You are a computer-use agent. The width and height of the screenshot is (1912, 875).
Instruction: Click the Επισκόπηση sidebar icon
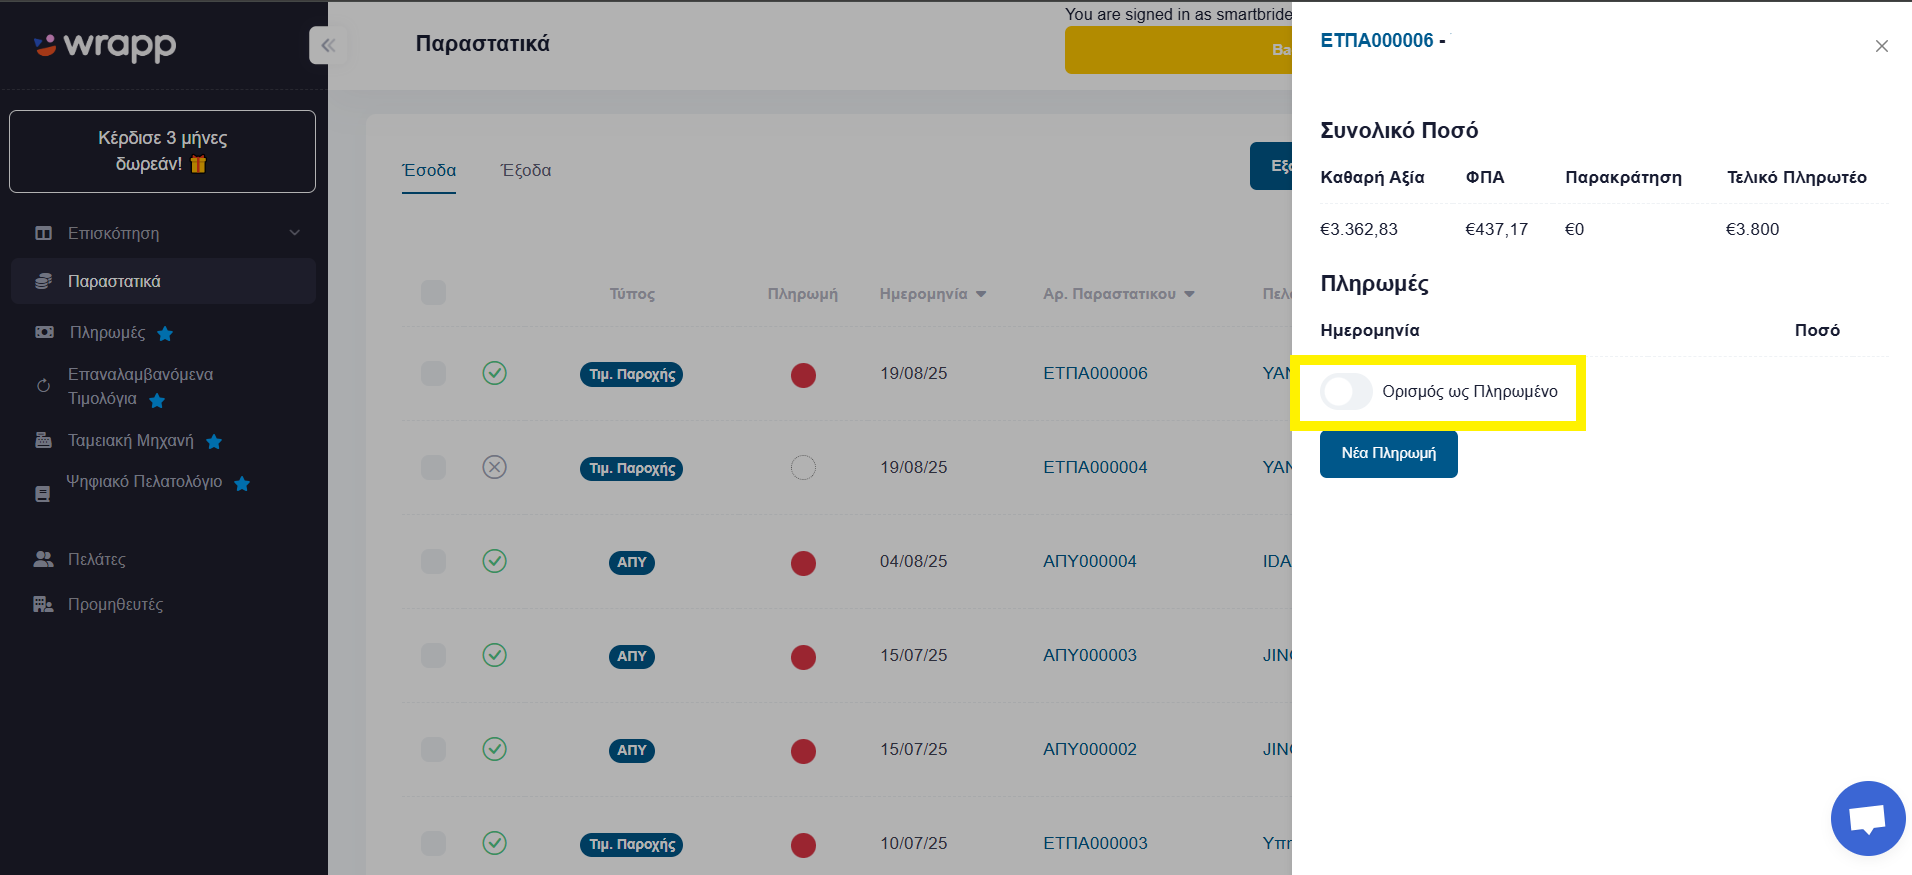(43, 233)
